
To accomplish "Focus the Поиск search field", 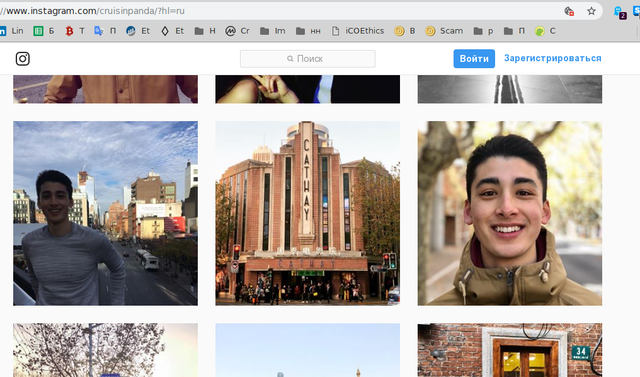I will 307,59.
